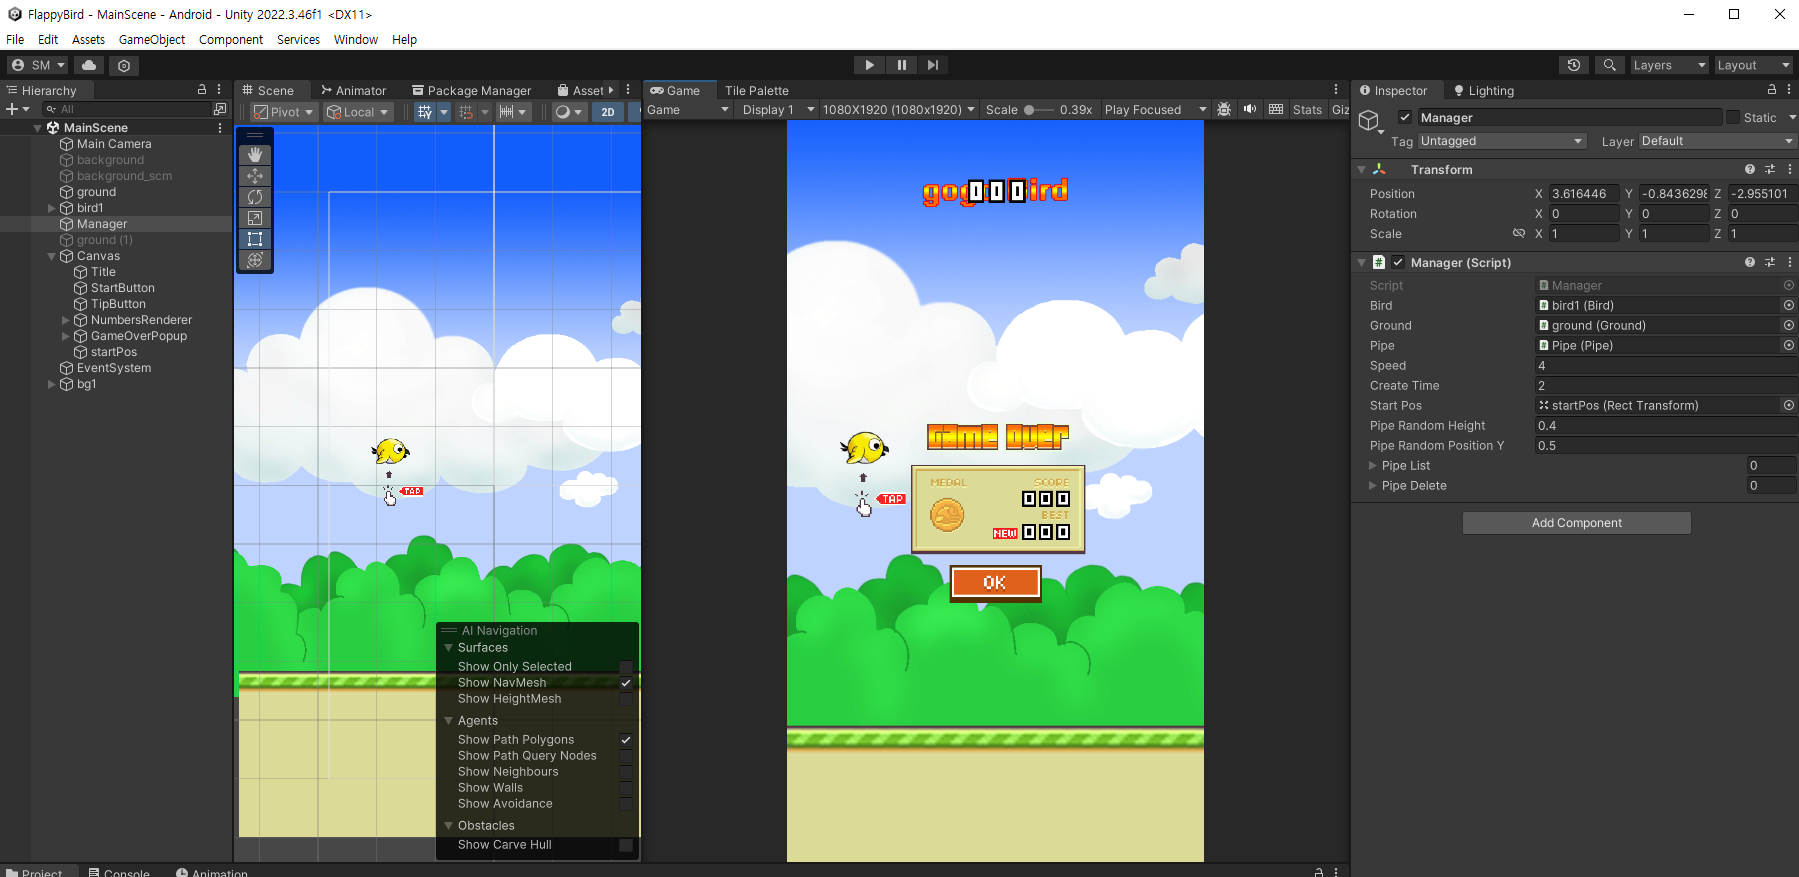Open object picker for Start Pos field
The image size is (1799, 877).
(1789, 405)
